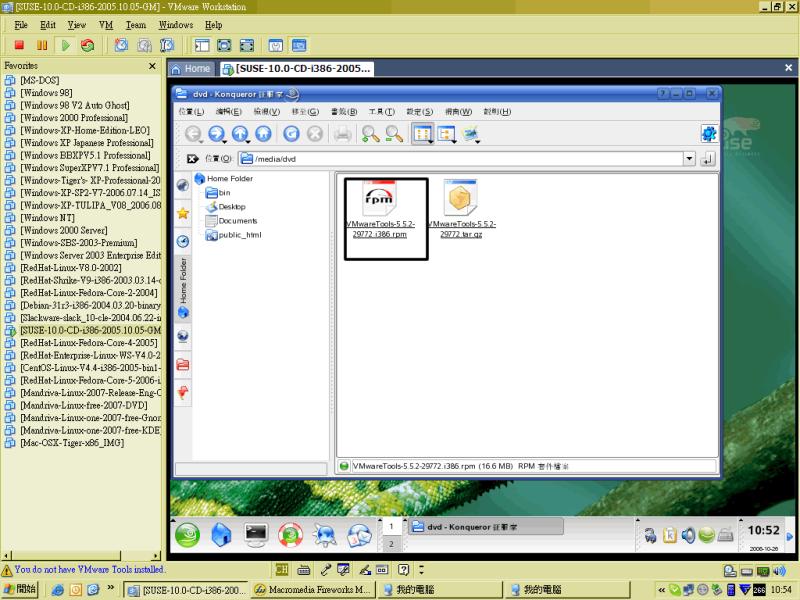
Task: Reload the Konqueror folder view
Action: [x=291, y=134]
